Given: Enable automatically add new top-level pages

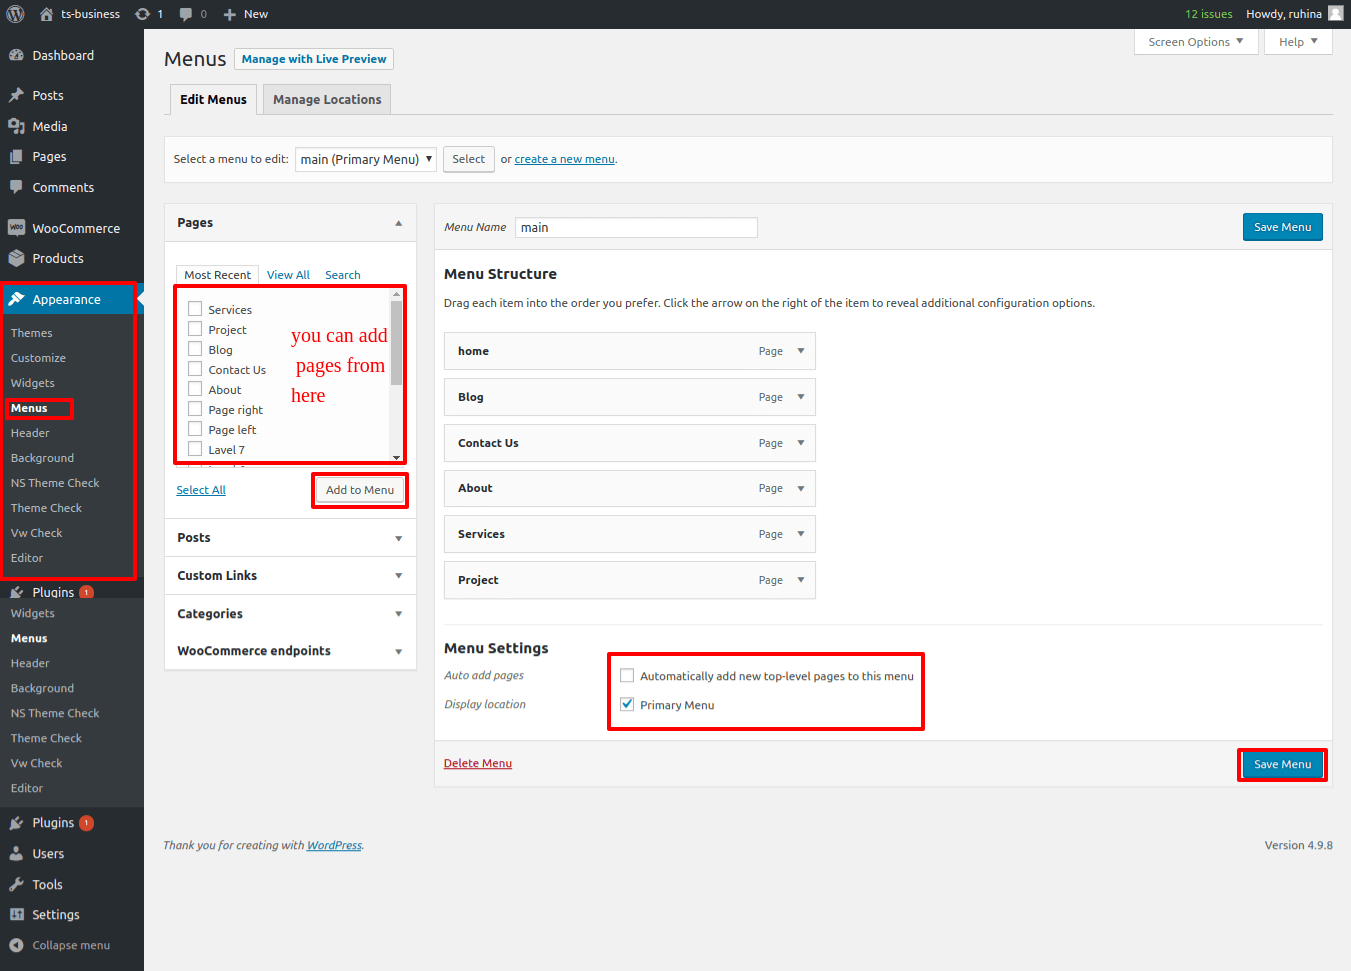Looking at the screenshot, I should click(x=627, y=676).
